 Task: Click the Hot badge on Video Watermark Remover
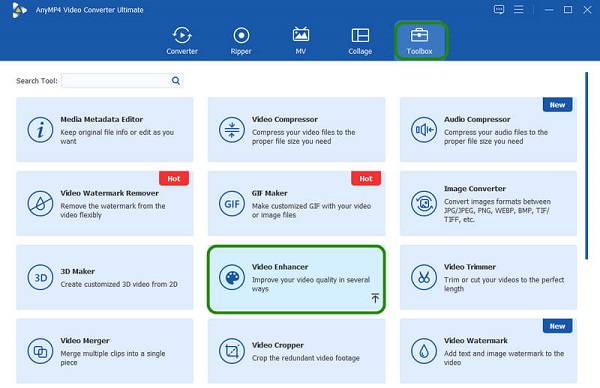pos(174,178)
